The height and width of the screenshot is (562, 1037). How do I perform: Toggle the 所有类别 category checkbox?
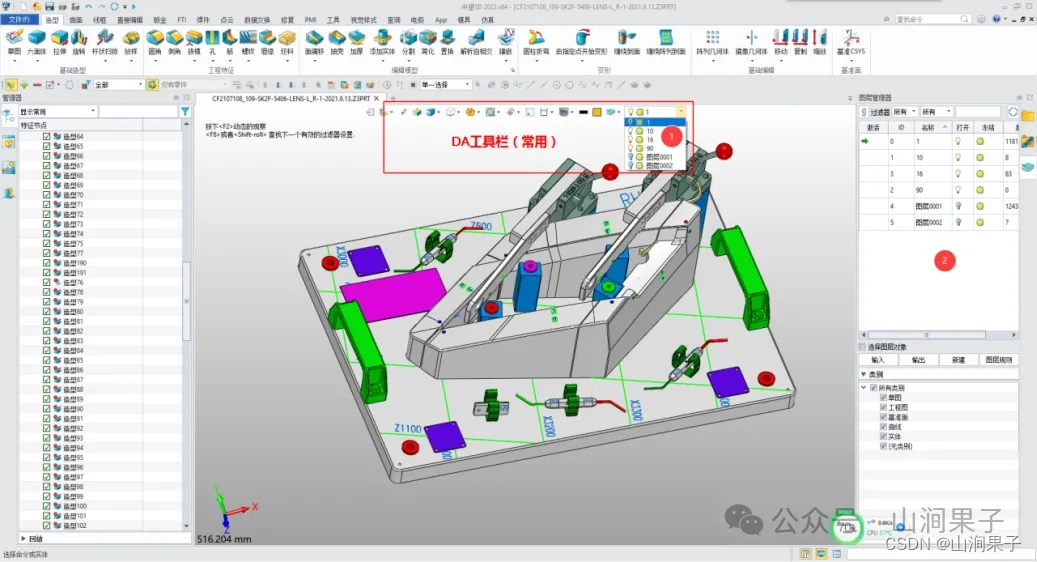pos(874,388)
